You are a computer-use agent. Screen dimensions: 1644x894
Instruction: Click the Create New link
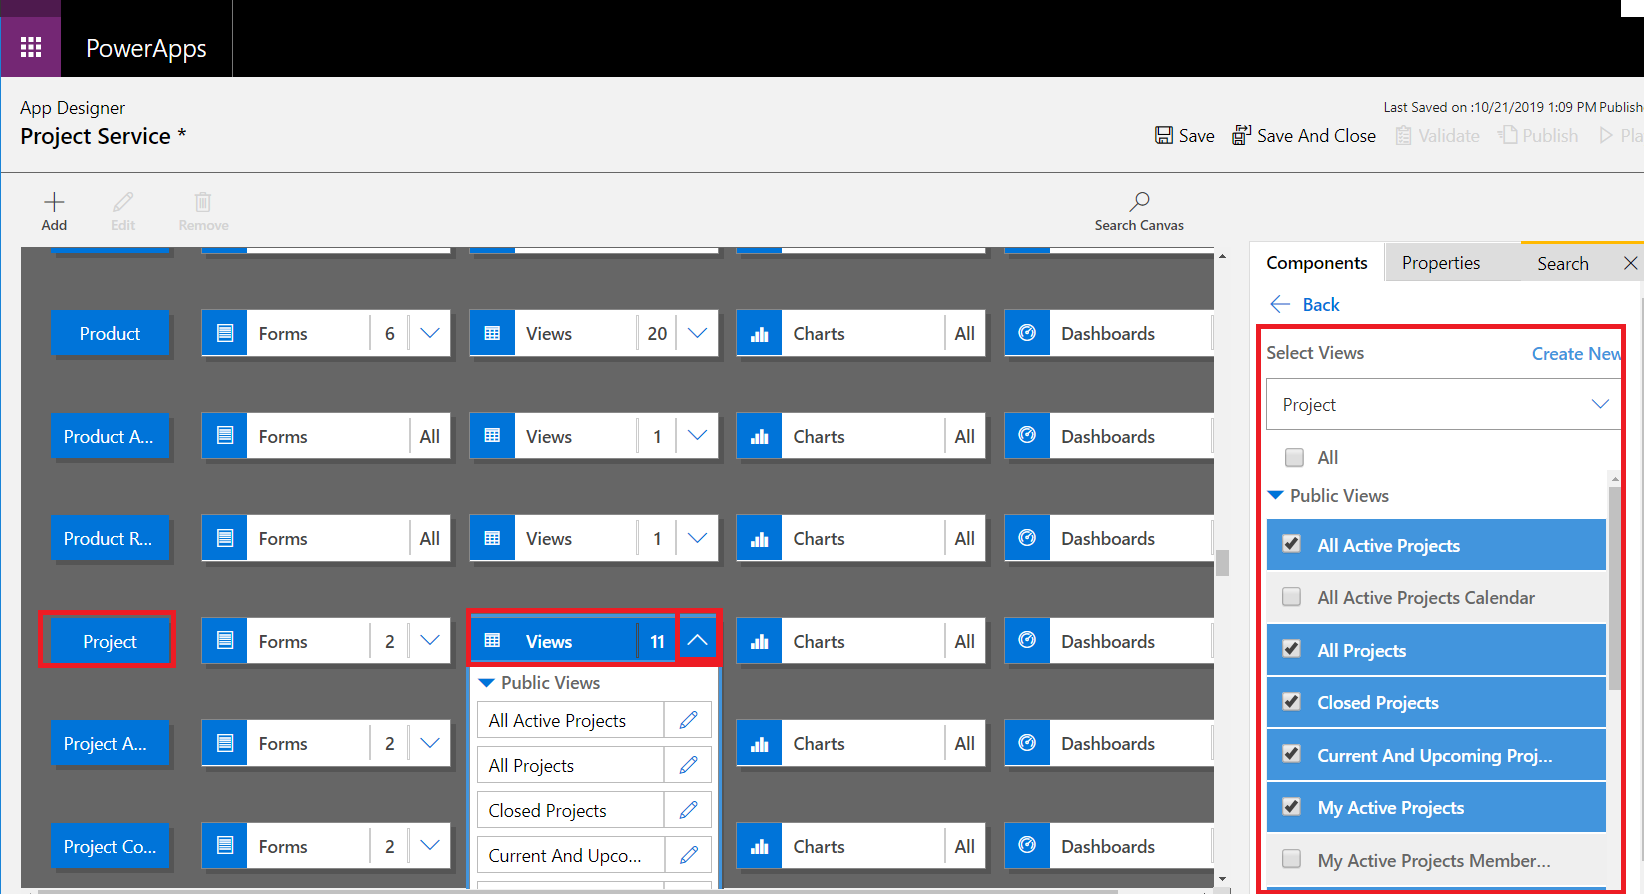pyautogui.click(x=1576, y=354)
